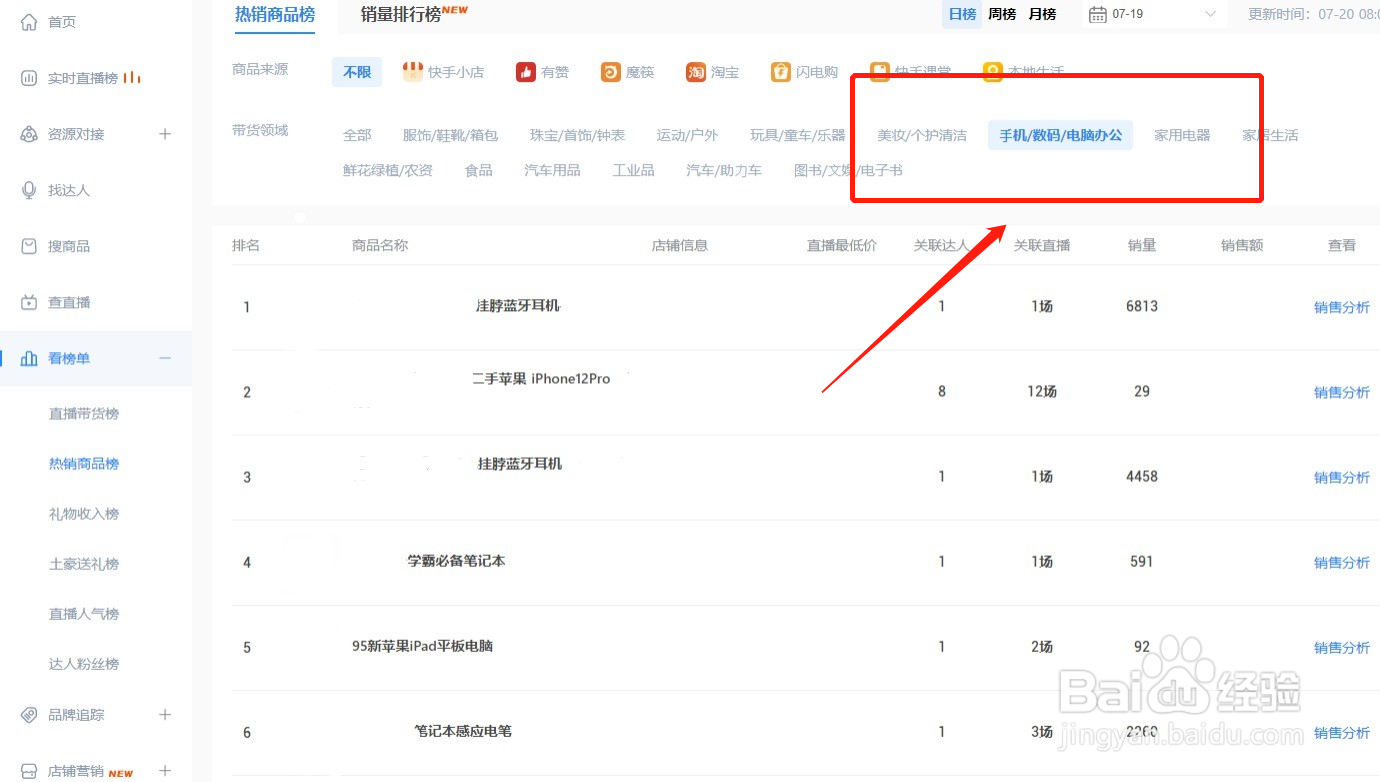Go to 礼物收入榜 in the sidebar
1380x782 pixels.
pyautogui.click(x=83, y=513)
